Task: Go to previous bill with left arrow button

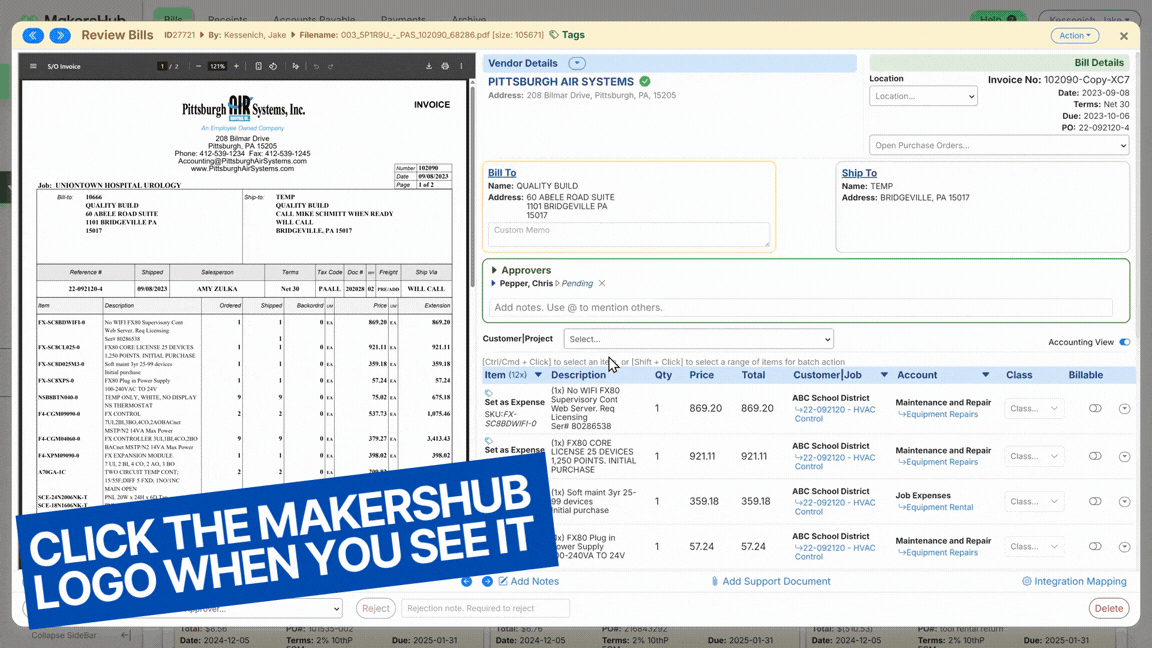Action: point(33,35)
